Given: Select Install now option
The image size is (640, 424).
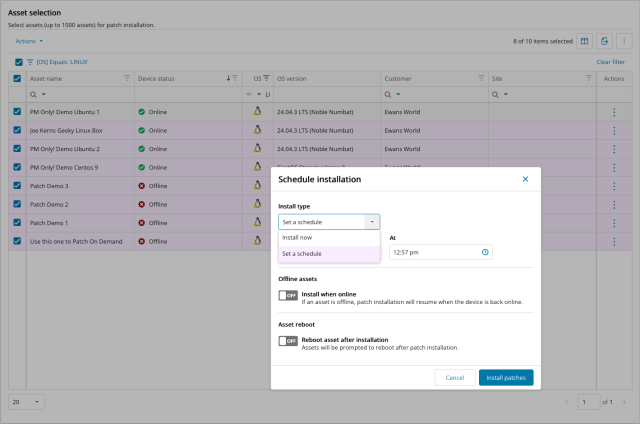Looking at the screenshot, I should point(329,238).
